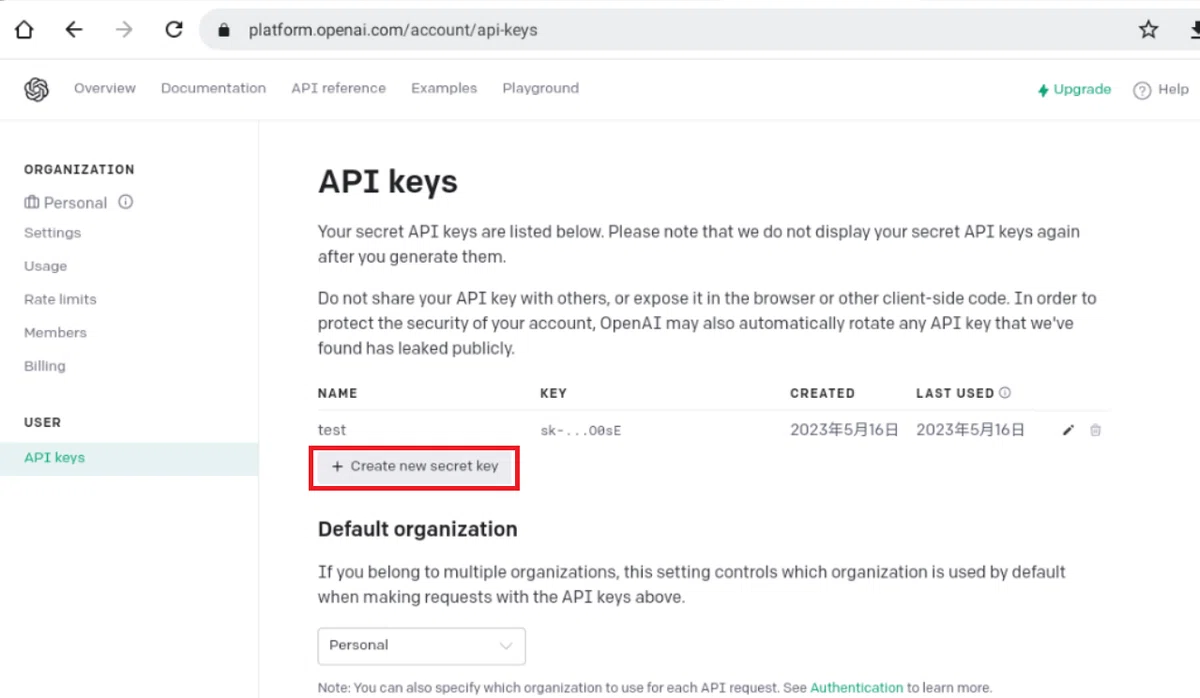The height and width of the screenshot is (698, 1200).
Task: Delete the test key with trash icon
Action: click(1095, 430)
